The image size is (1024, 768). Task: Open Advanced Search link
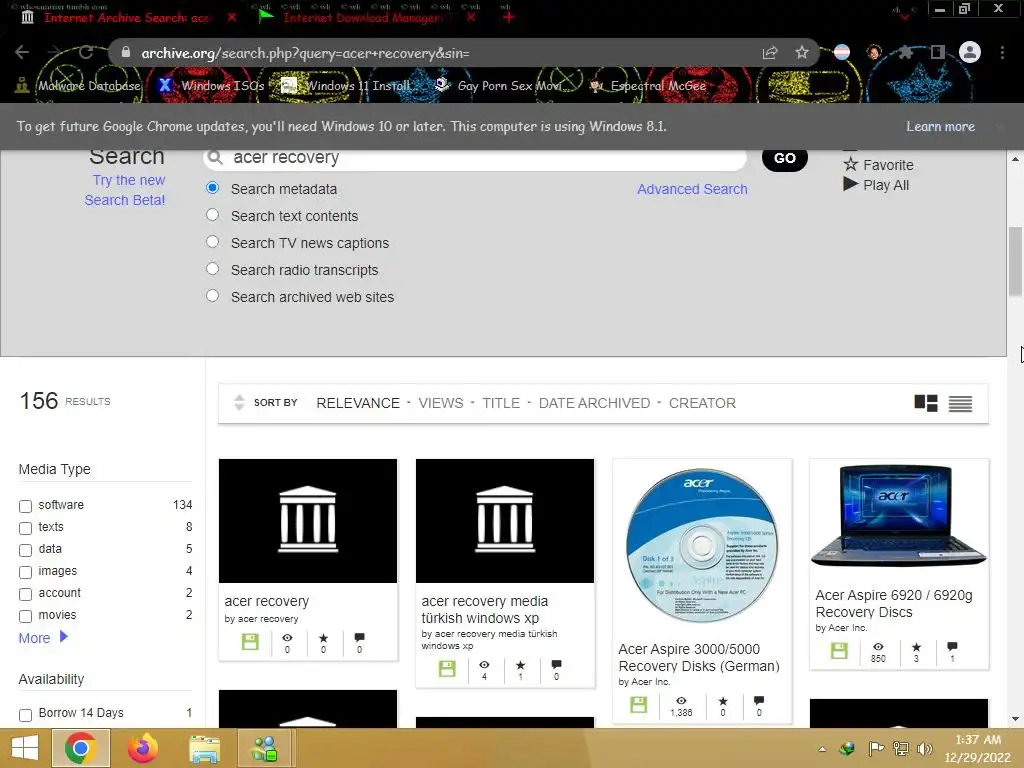coord(692,189)
